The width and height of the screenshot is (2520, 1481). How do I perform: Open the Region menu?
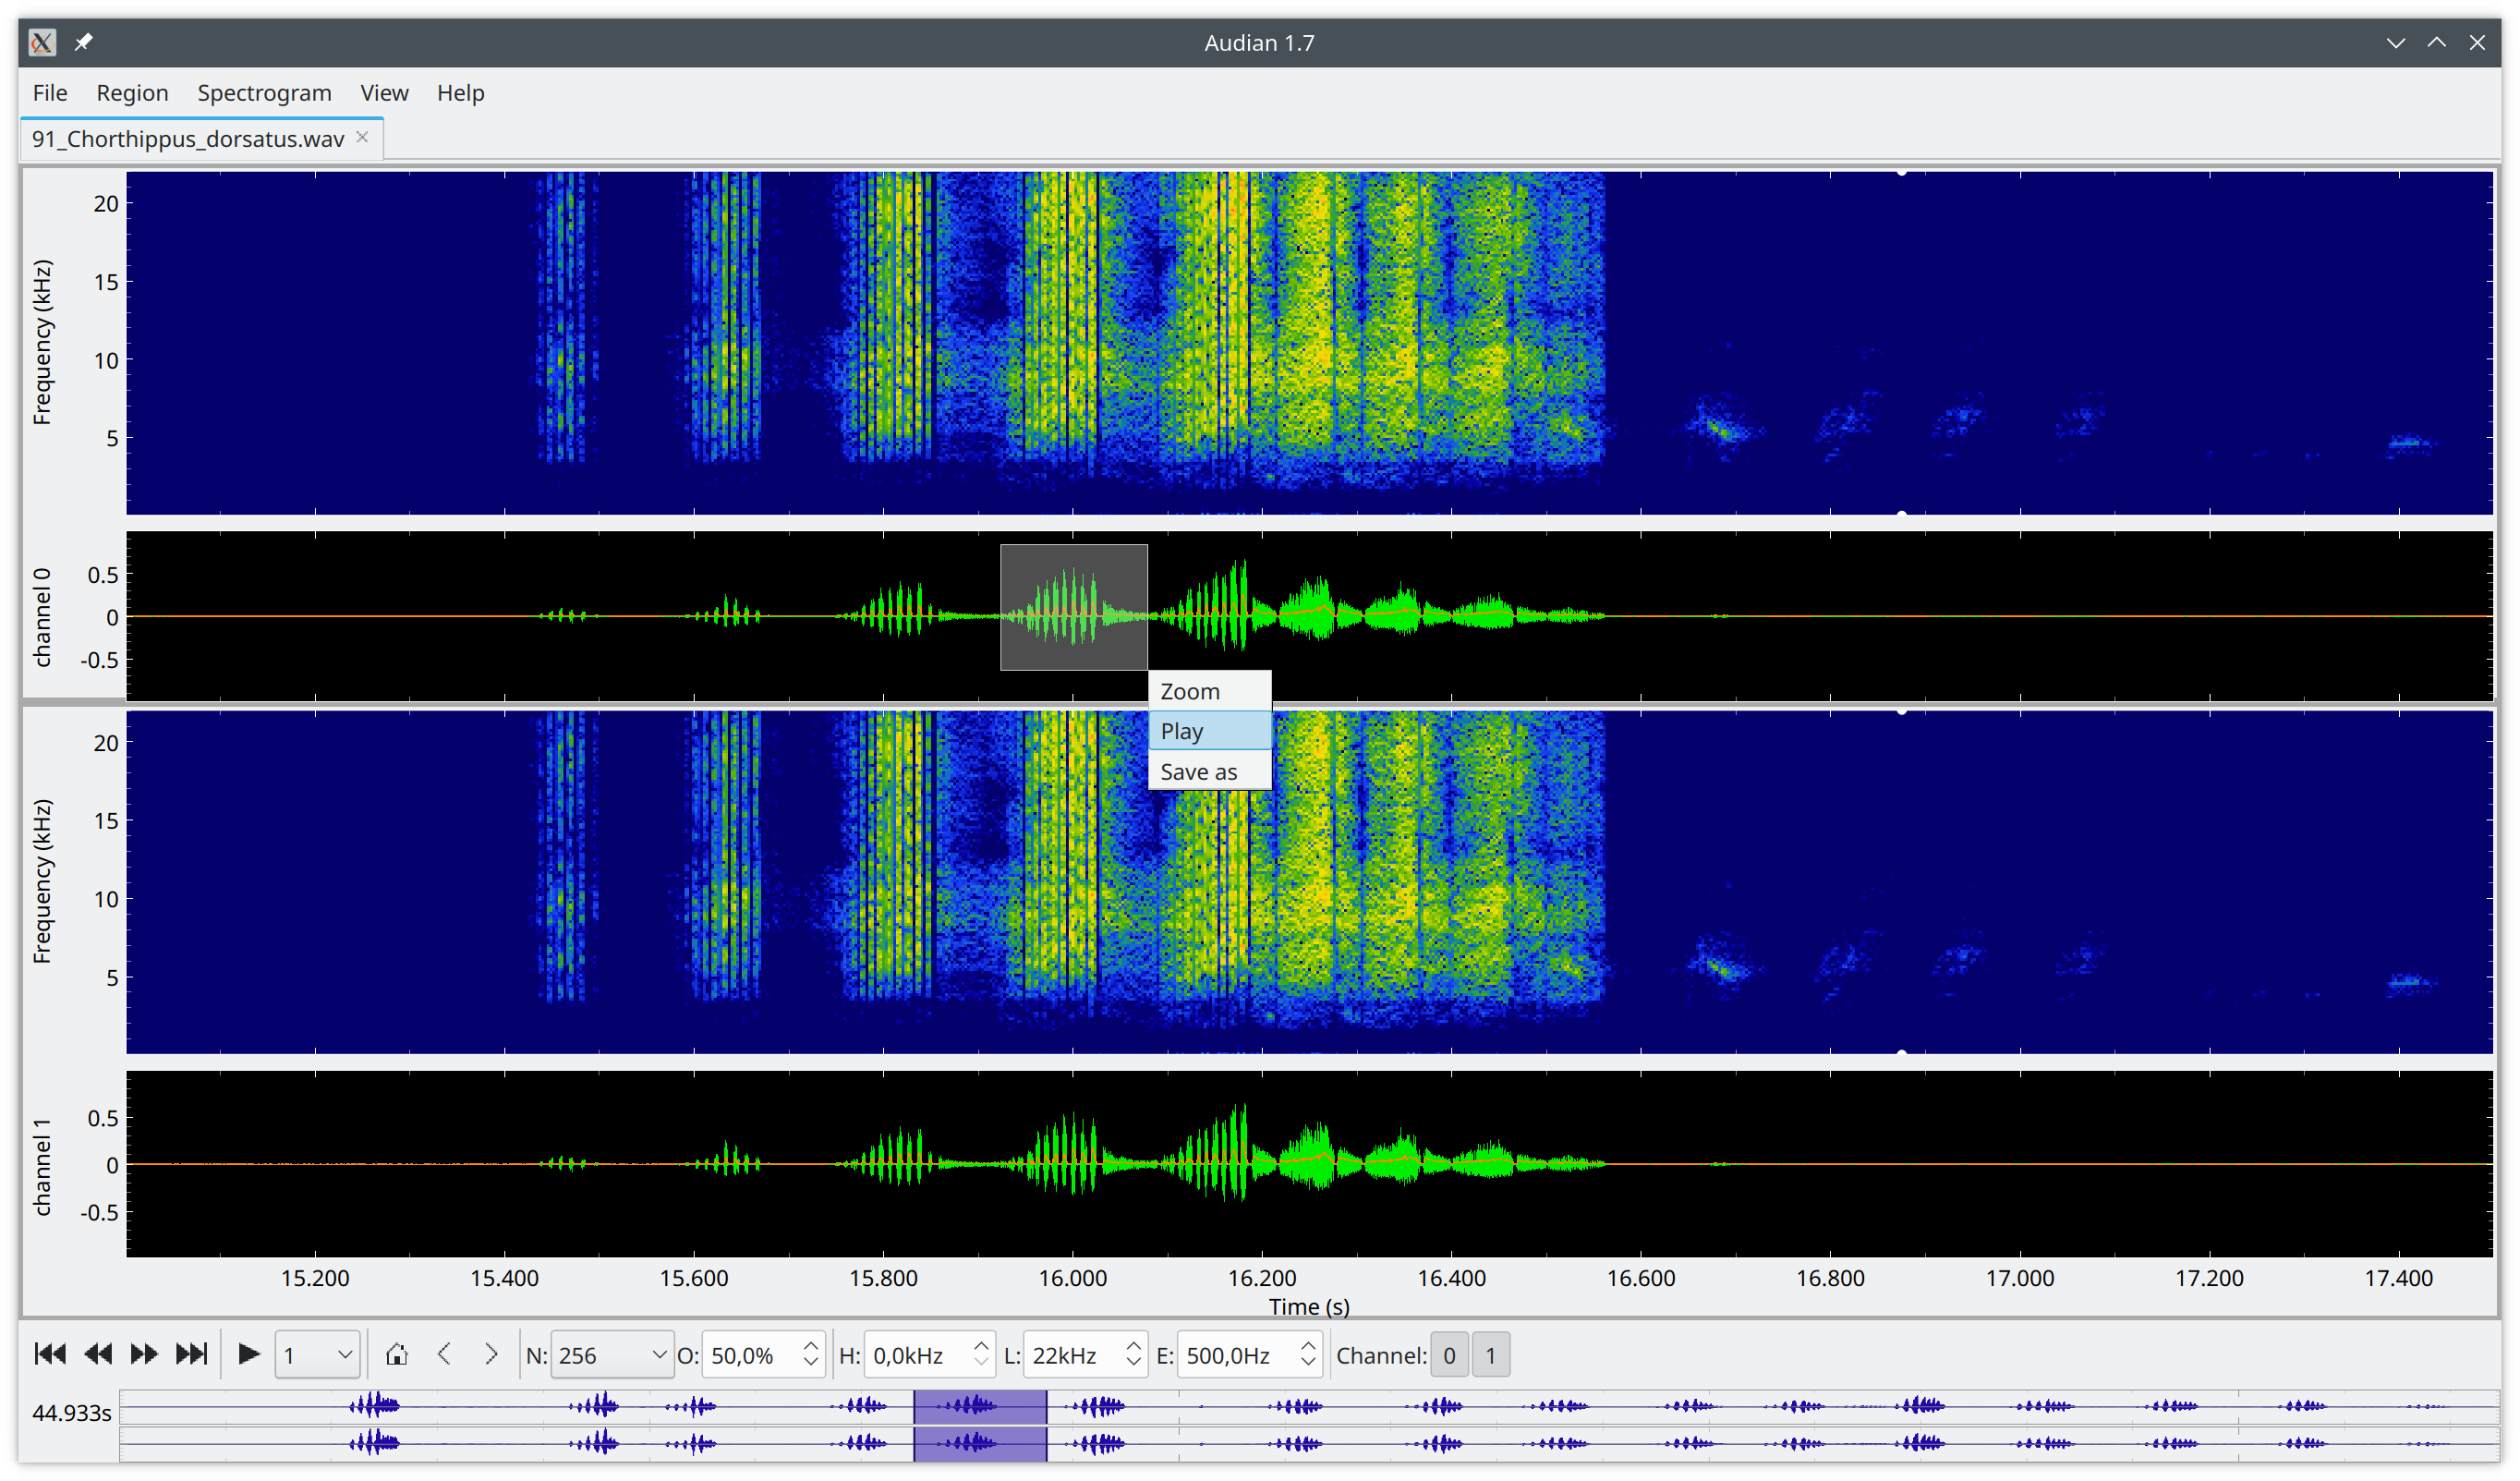(132, 92)
